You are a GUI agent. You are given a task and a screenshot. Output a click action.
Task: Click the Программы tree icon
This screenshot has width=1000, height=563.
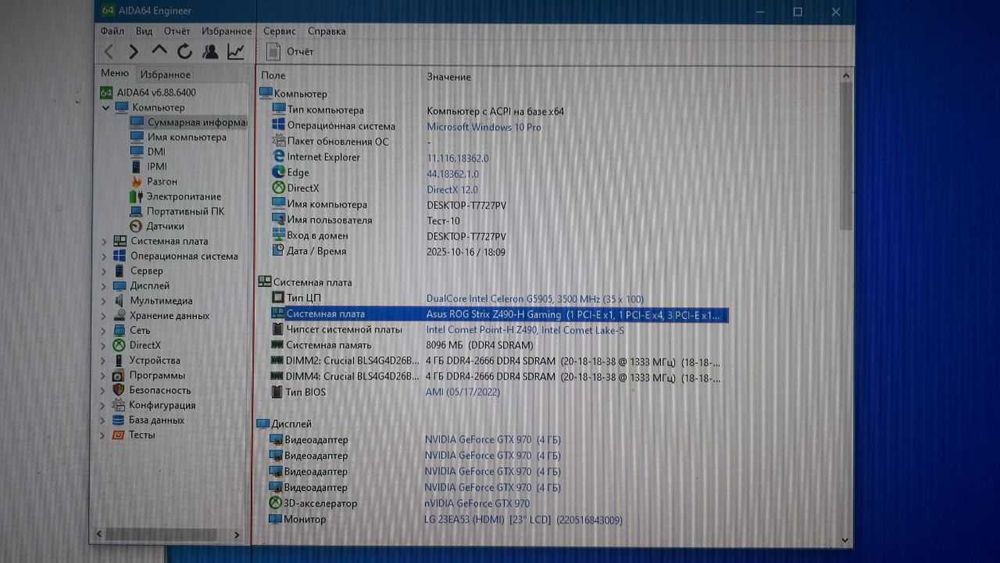click(118, 376)
